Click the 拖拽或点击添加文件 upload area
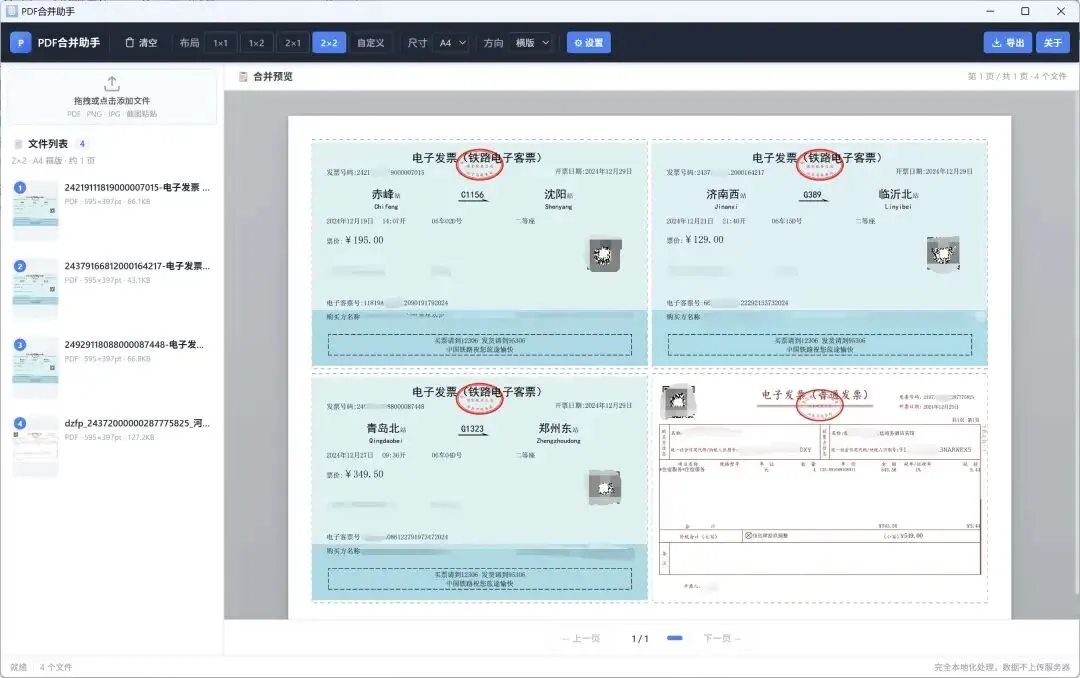 coord(112,97)
